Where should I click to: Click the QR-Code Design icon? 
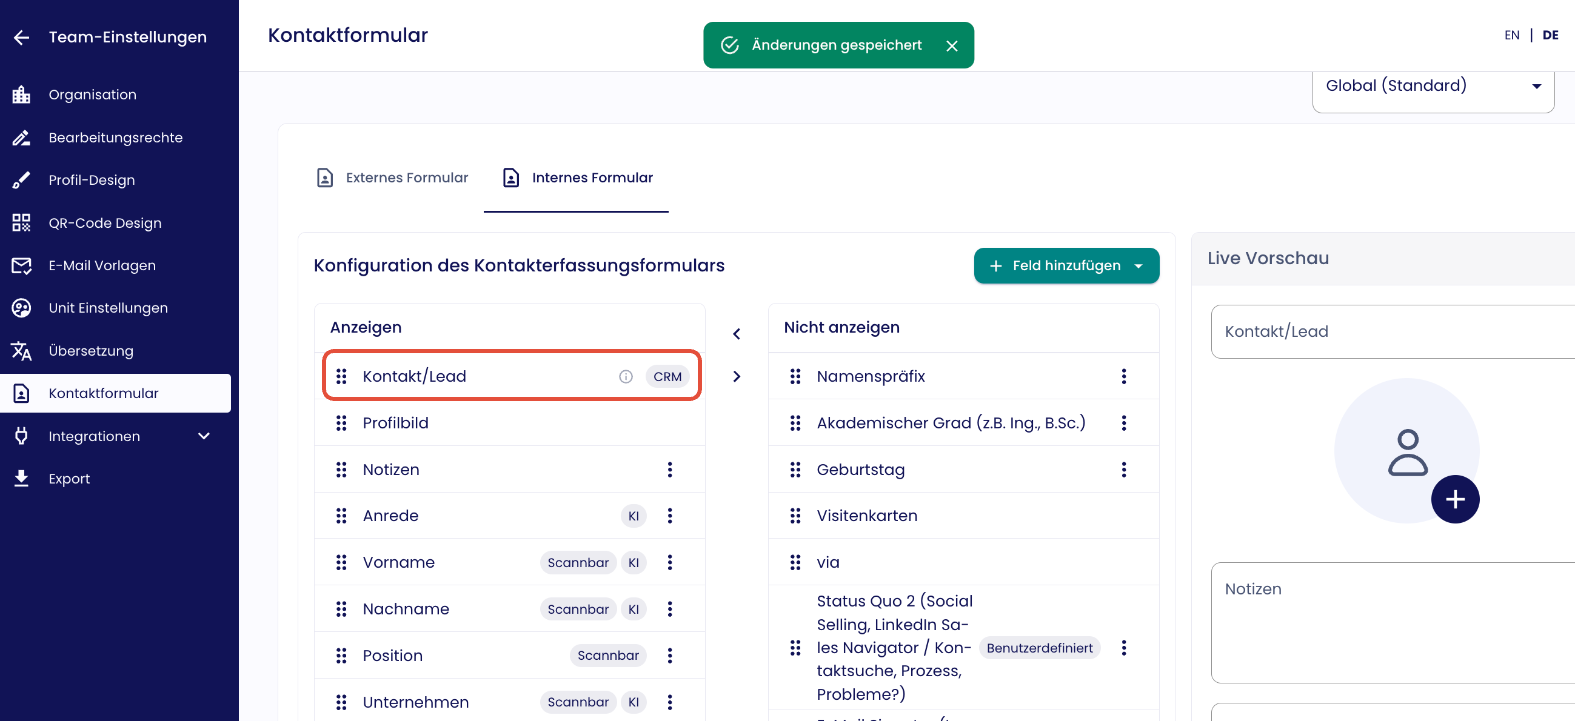click(21, 223)
